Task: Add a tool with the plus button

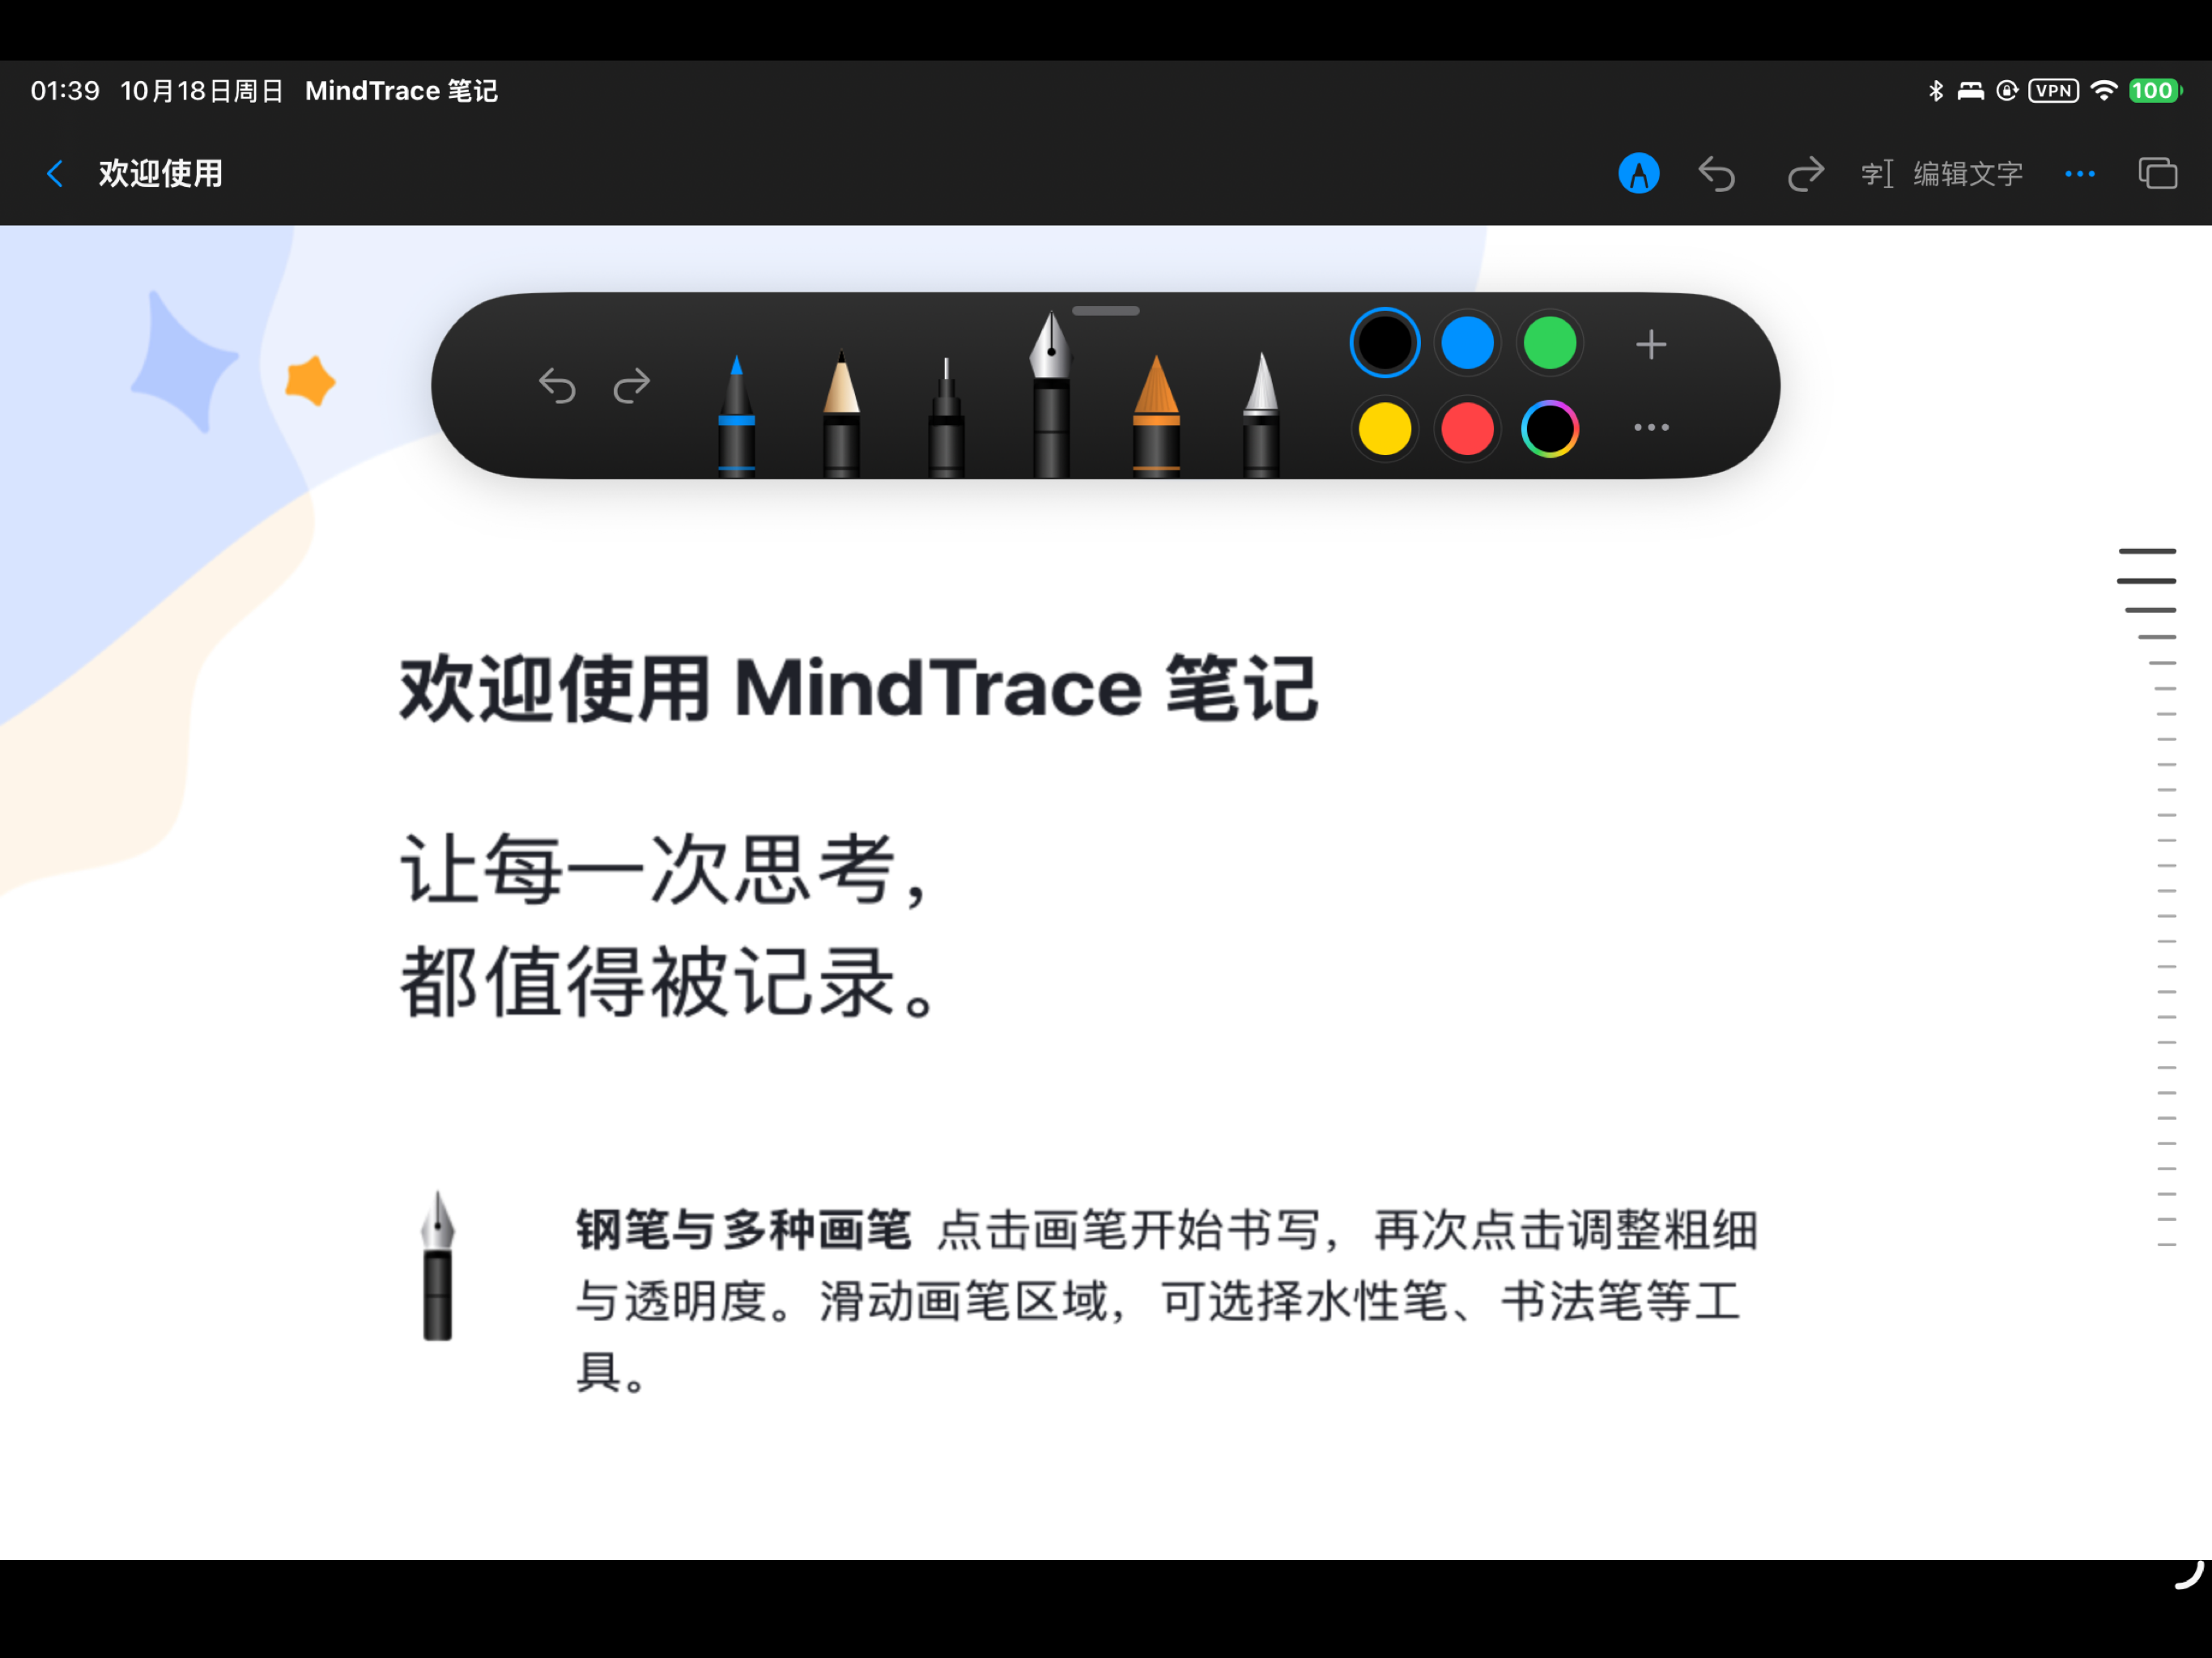Action: coord(1651,344)
